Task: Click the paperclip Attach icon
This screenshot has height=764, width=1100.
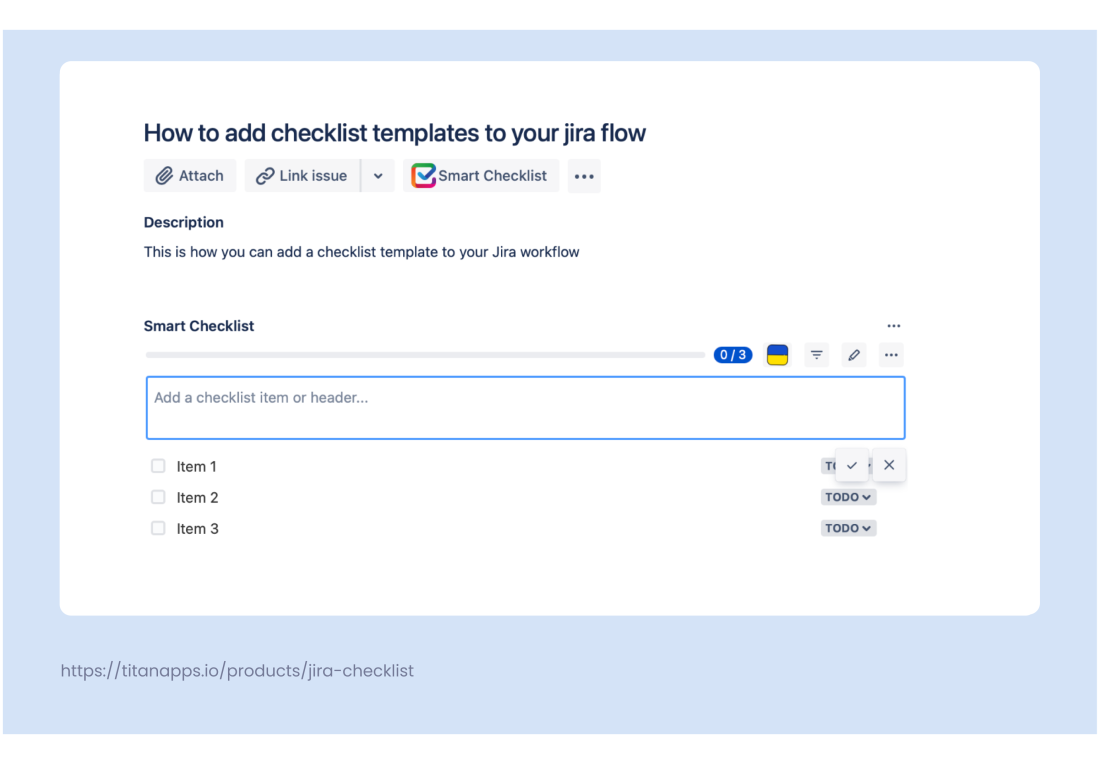Action: click(x=165, y=175)
